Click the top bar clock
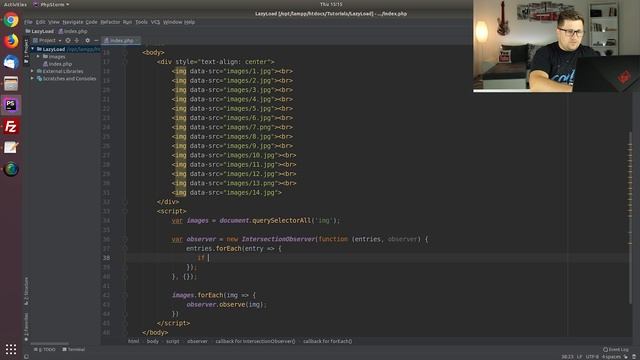Screen dimensions: 640x360 tap(331, 4)
